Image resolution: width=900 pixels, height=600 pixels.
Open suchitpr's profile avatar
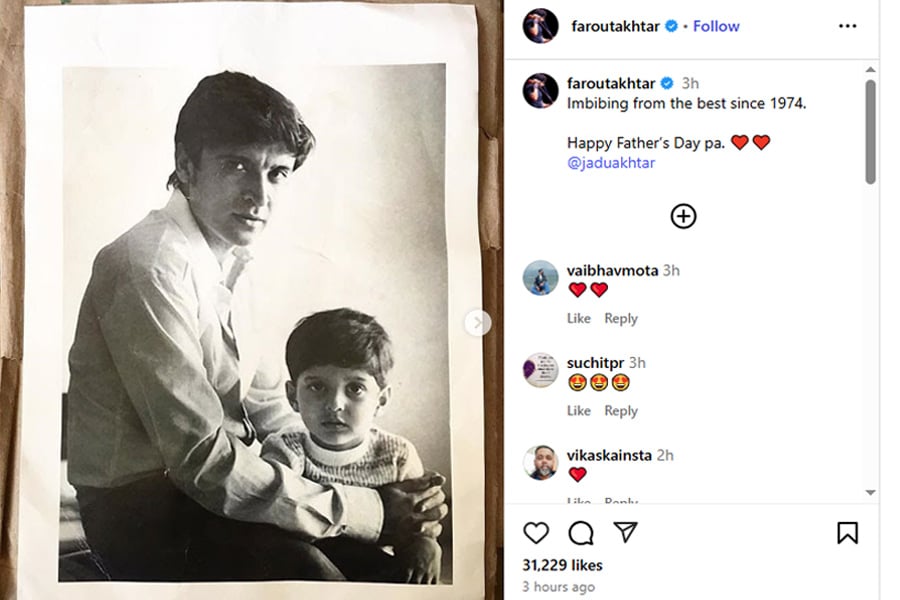[540, 370]
